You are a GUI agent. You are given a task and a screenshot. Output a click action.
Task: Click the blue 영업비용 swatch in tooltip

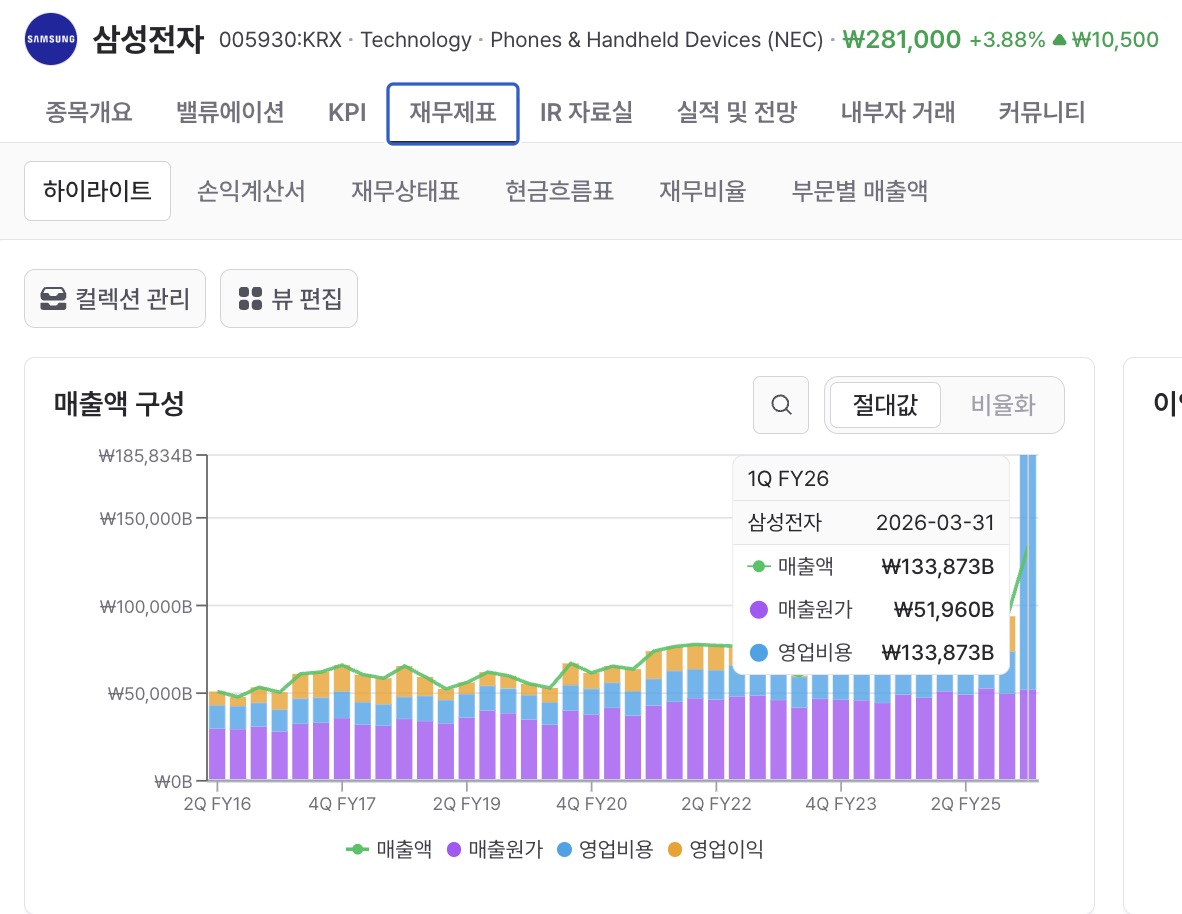click(758, 652)
